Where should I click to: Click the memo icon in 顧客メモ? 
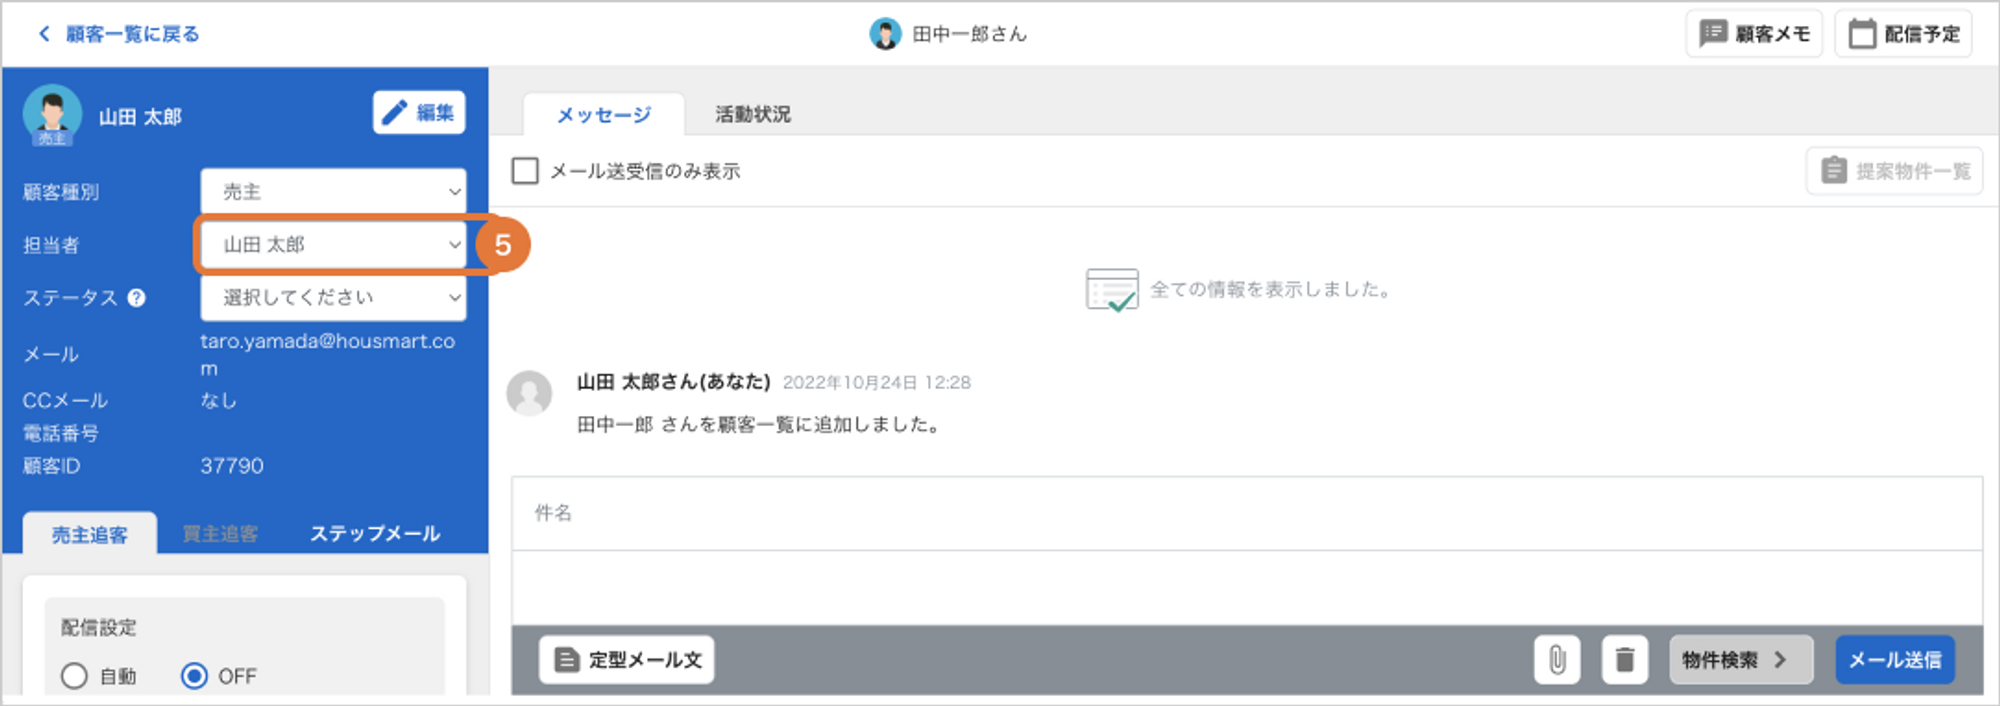pyautogui.click(x=1714, y=33)
